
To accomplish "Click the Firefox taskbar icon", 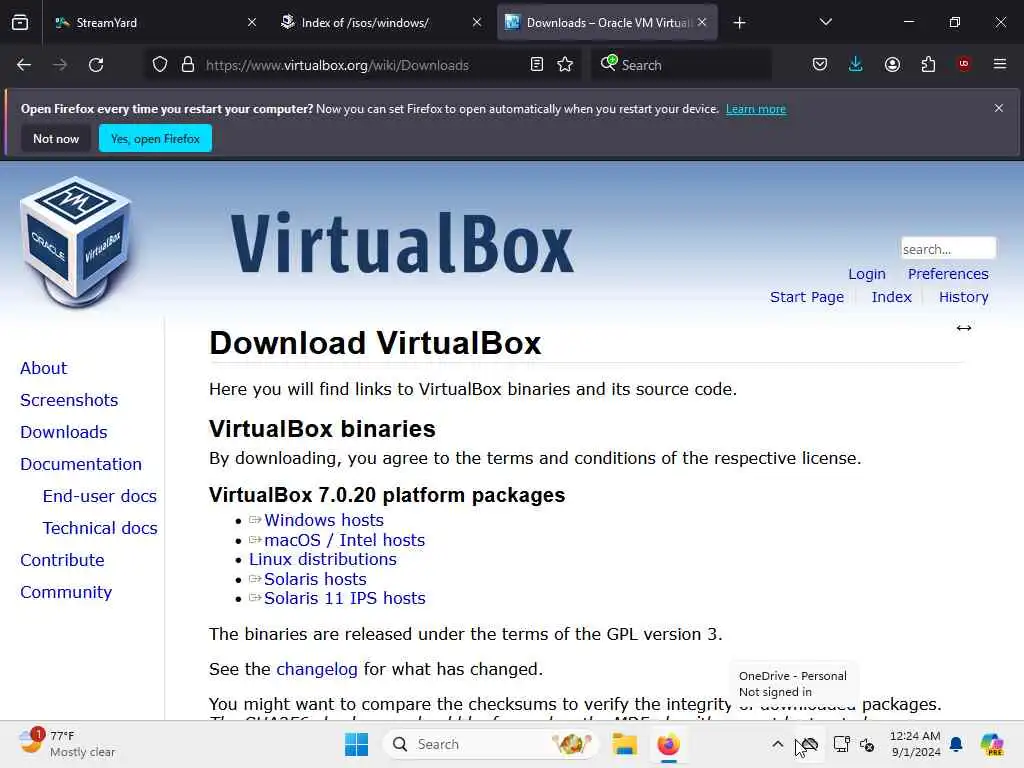I will (669, 744).
